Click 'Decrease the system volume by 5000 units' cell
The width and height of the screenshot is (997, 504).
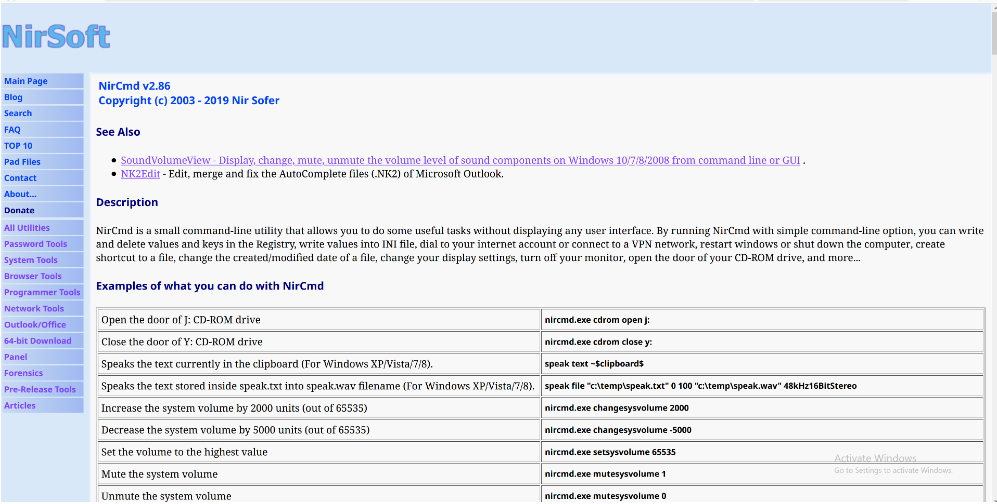pos(319,430)
